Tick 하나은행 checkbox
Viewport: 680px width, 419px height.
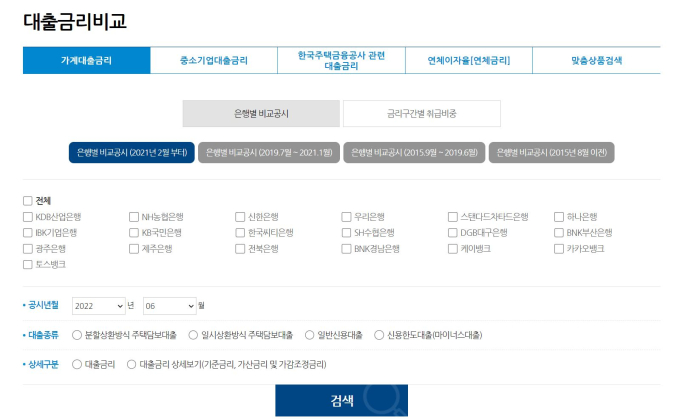coord(559,217)
